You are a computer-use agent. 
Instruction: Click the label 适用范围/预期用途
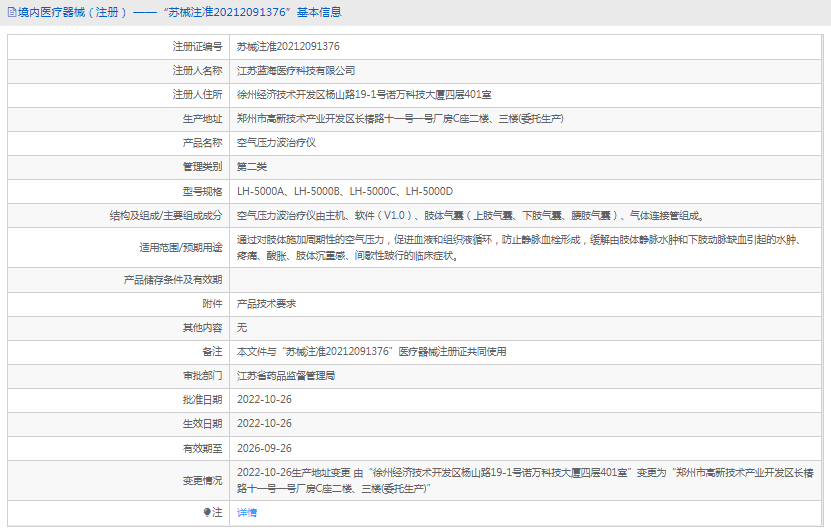pos(181,247)
